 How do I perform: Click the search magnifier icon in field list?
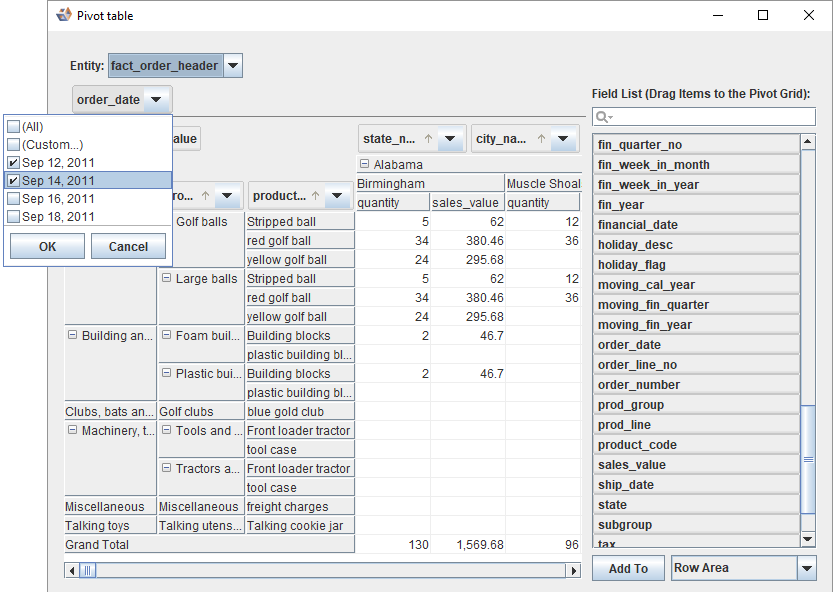tap(604, 118)
